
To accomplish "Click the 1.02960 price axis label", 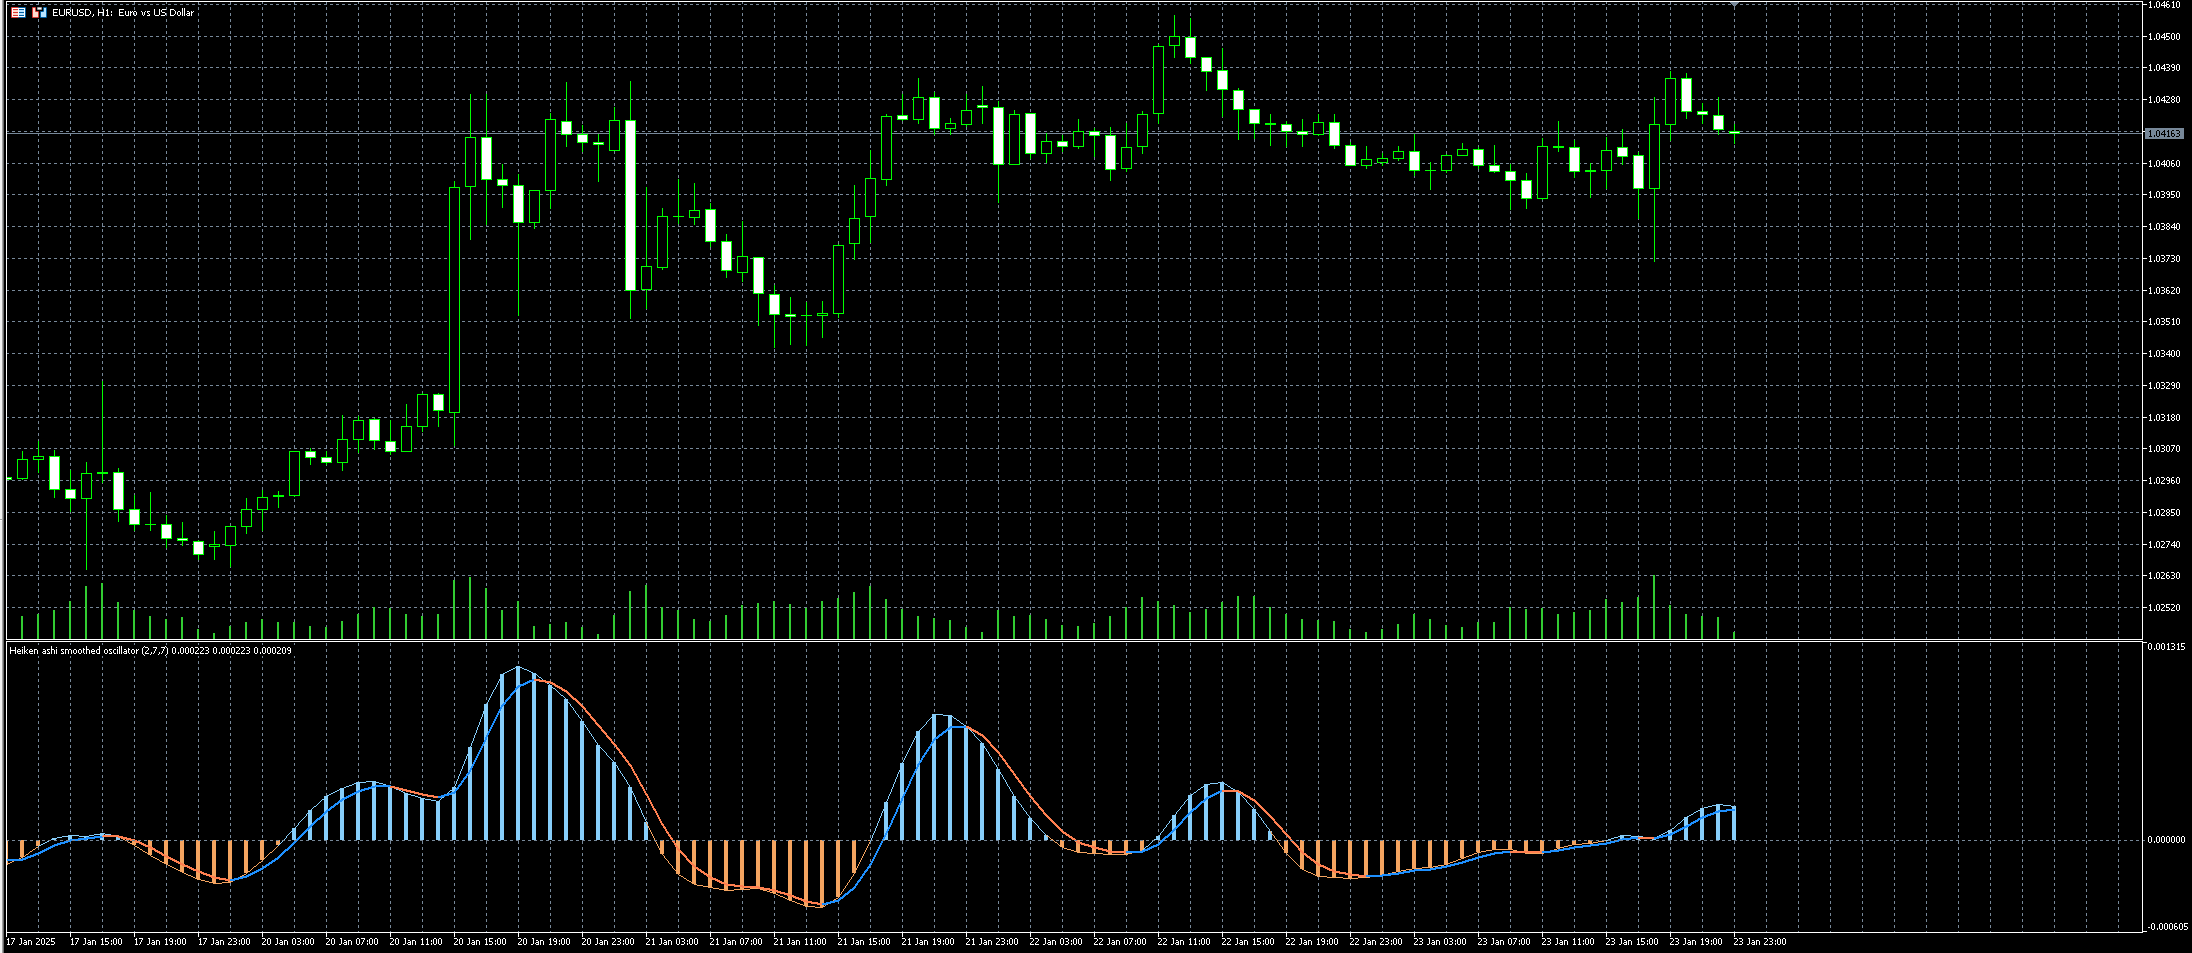I will coord(2163,481).
